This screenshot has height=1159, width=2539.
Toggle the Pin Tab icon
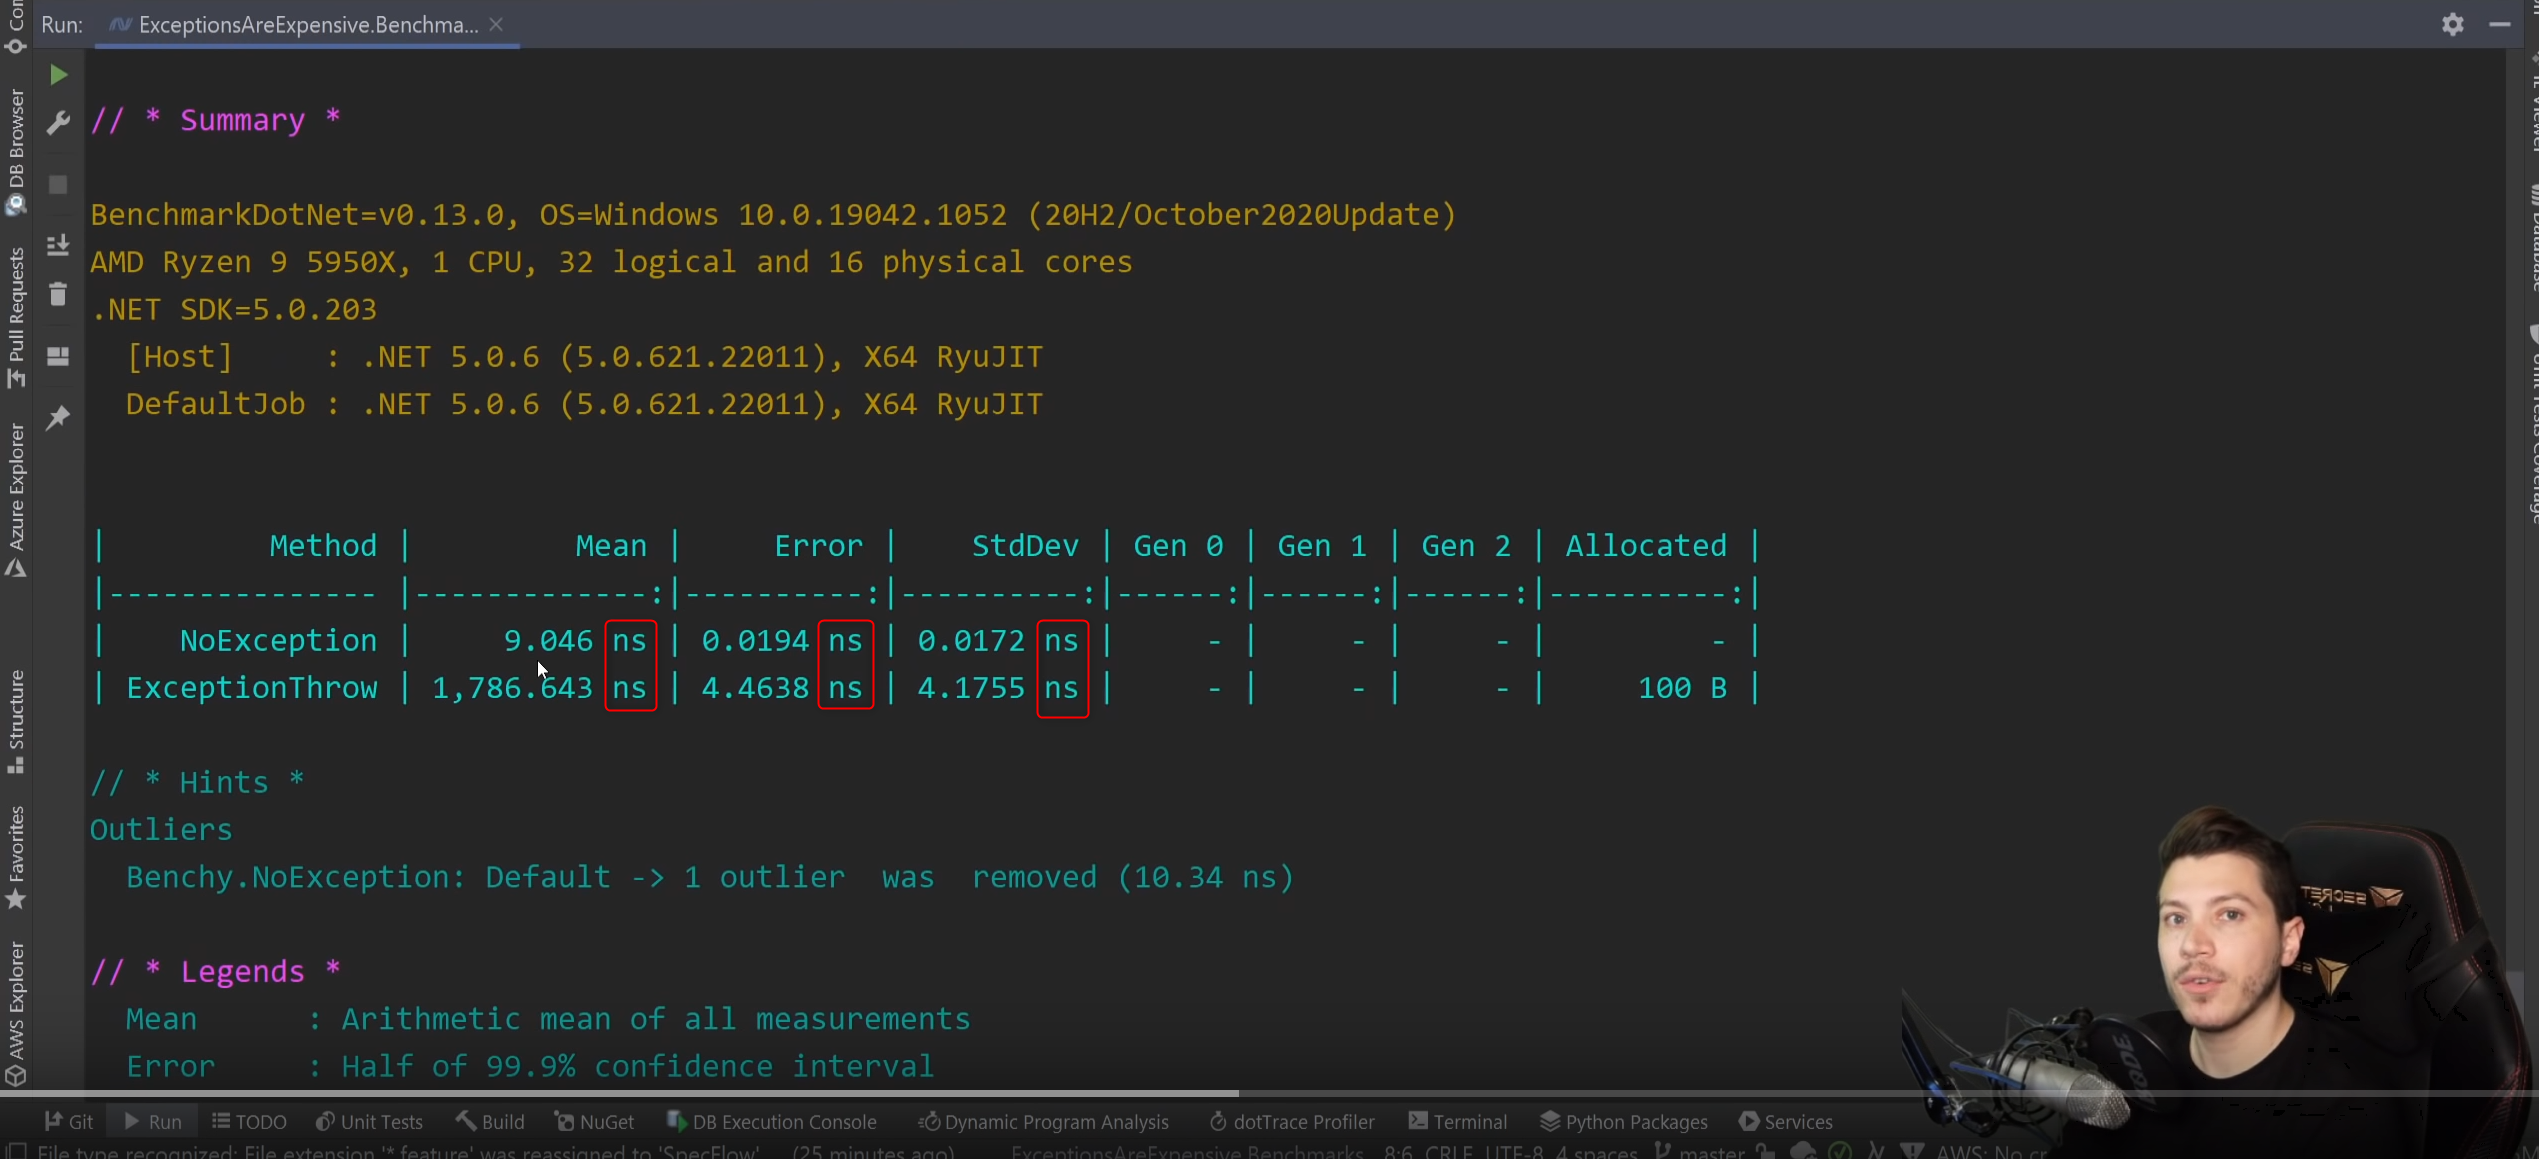pyautogui.click(x=58, y=417)
